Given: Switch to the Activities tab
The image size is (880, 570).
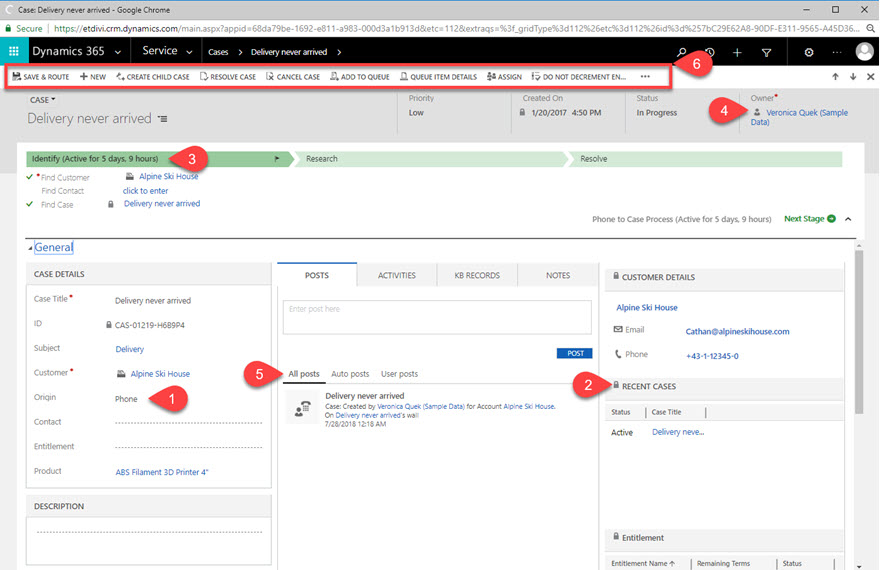Looking at the screenshot, I should pos(397,275).
